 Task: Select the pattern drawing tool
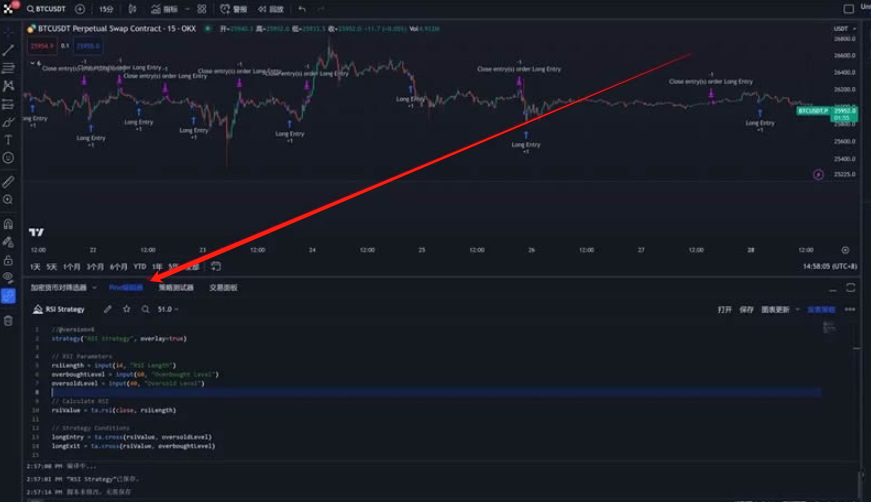[x=8, y=86]
